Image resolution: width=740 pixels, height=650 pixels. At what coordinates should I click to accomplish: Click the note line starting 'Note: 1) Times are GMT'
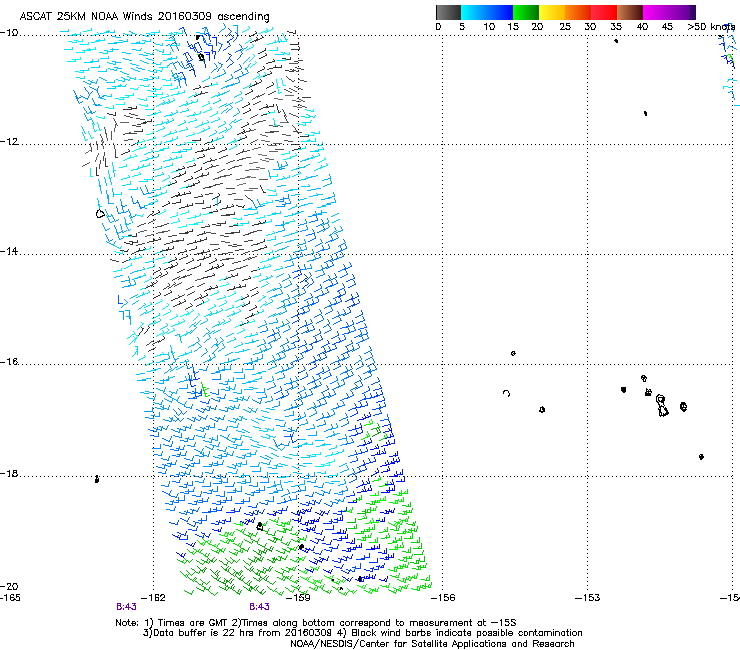316,623
